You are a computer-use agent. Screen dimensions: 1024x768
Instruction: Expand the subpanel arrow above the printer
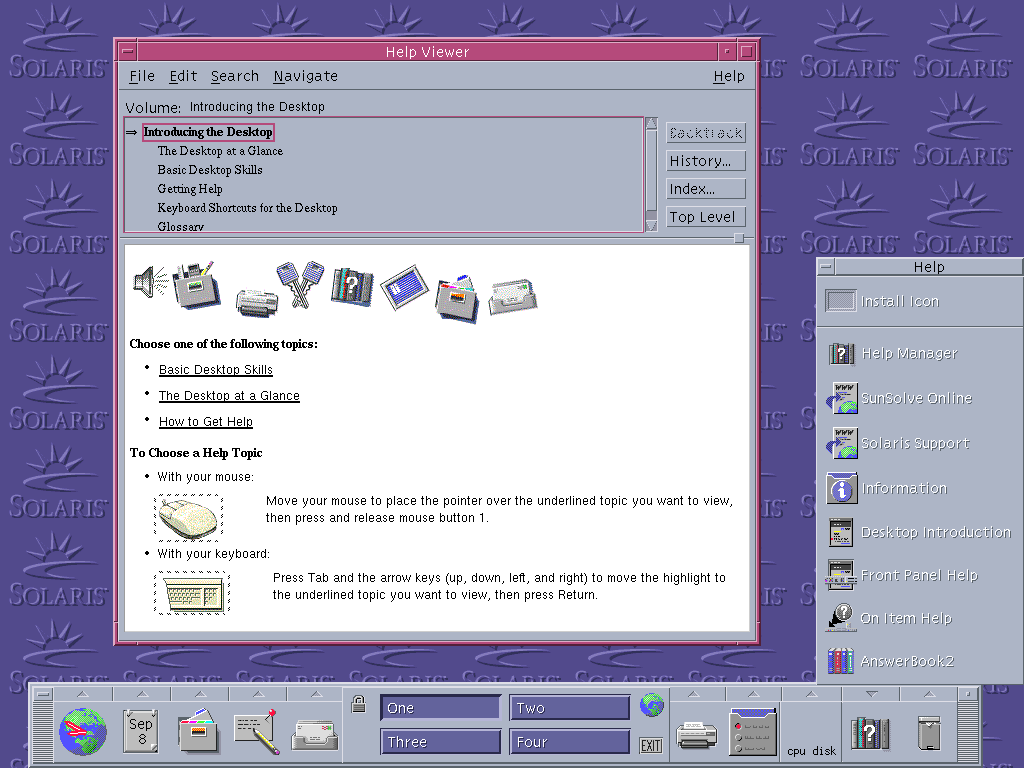pos(694,694)
